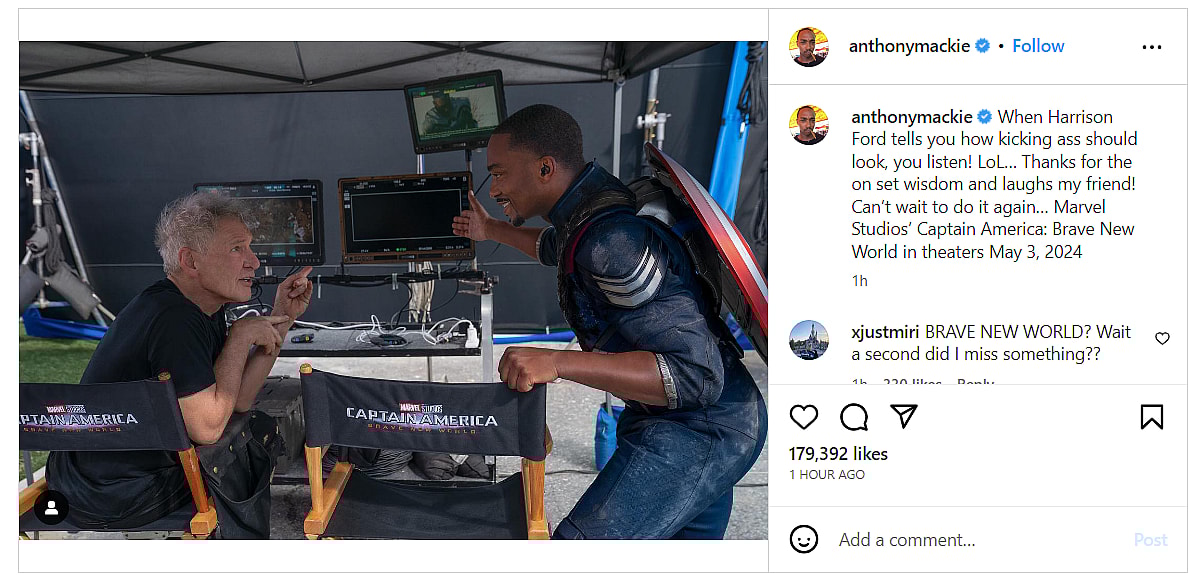
Task: Like xjustmiri's comment with small heart
Action: point(1162,338)
